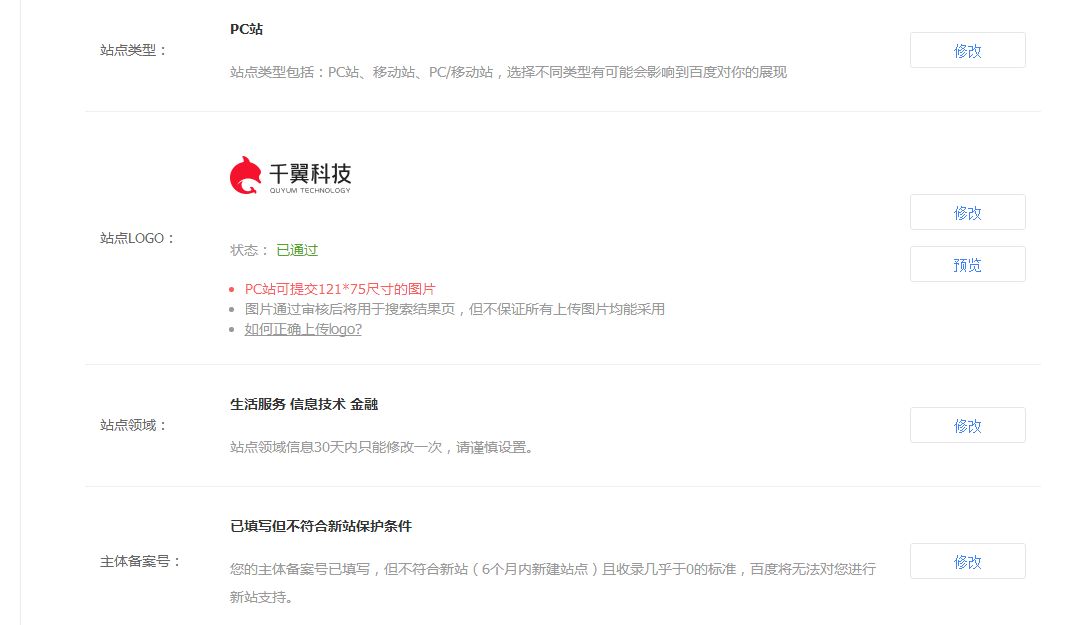Click the bold PC站 site type value
This screenshot has height=625, width=1091.
click(247, 29)
